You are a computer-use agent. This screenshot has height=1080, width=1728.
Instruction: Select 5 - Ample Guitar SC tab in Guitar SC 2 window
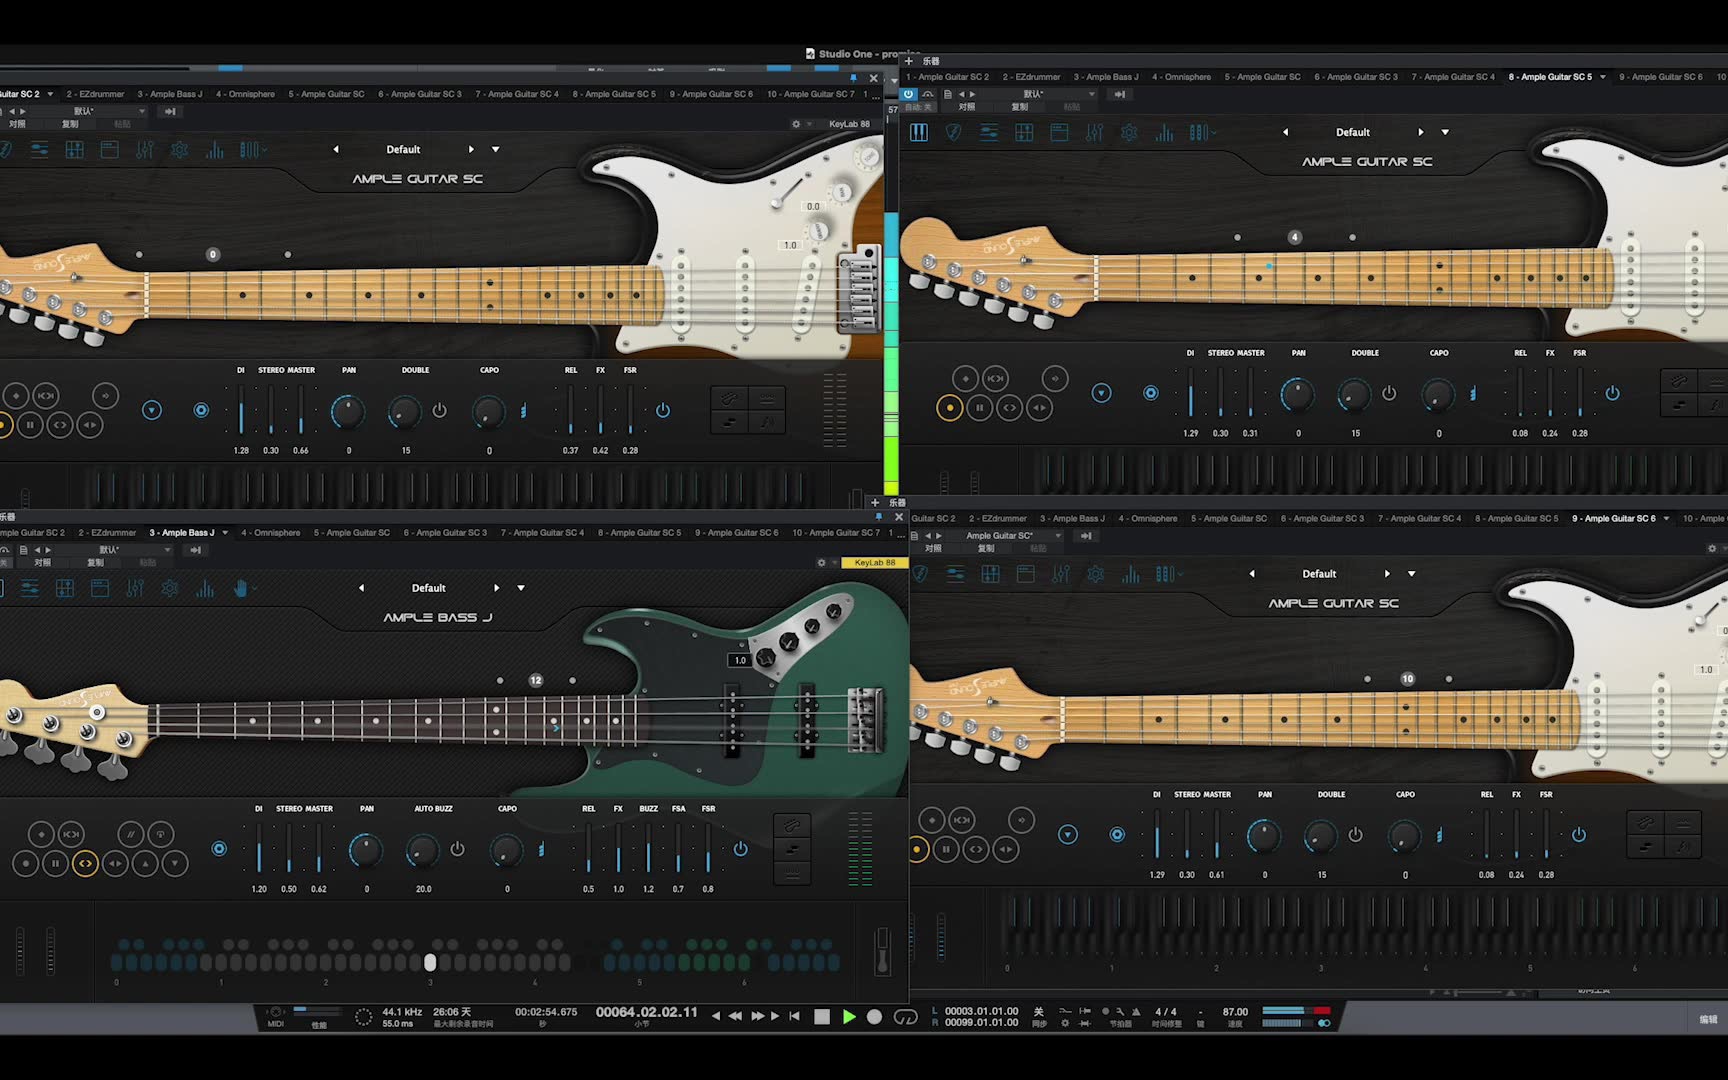point(326,94)
